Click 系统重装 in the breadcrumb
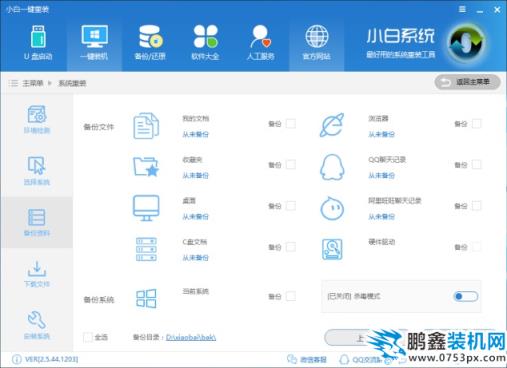Image resolution: width=507 pixels, height=368 pixels. [x=72, y=83]
